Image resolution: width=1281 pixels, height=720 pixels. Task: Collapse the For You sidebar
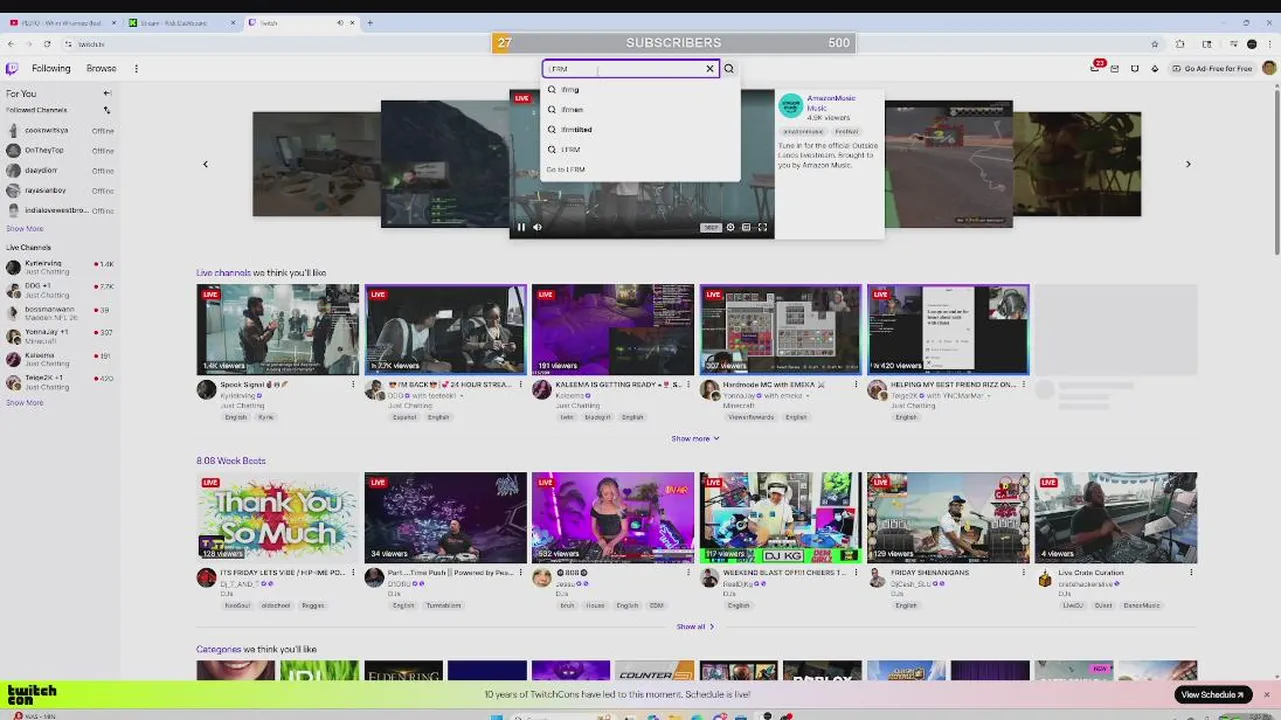pyautogui.click(x=107, y=93)
